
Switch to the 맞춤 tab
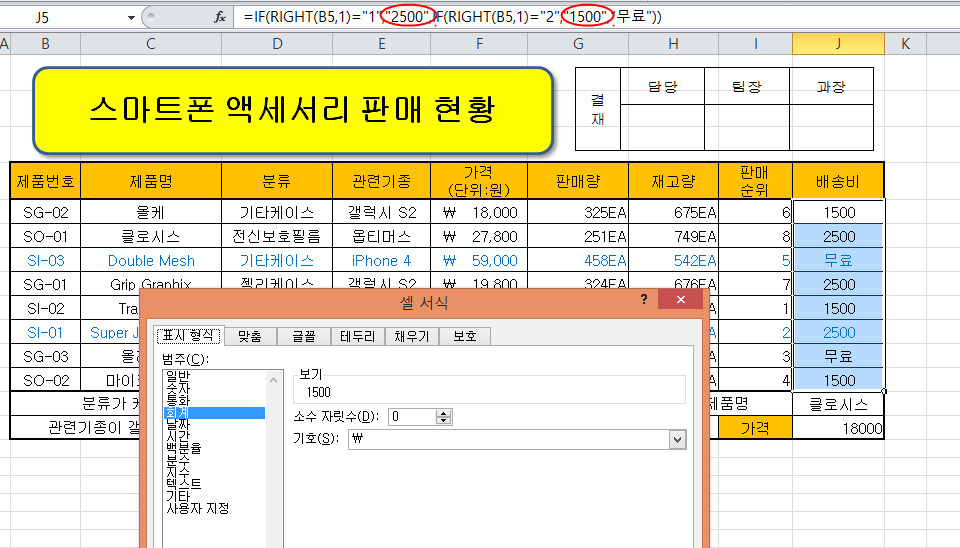[x=248, y=336]
